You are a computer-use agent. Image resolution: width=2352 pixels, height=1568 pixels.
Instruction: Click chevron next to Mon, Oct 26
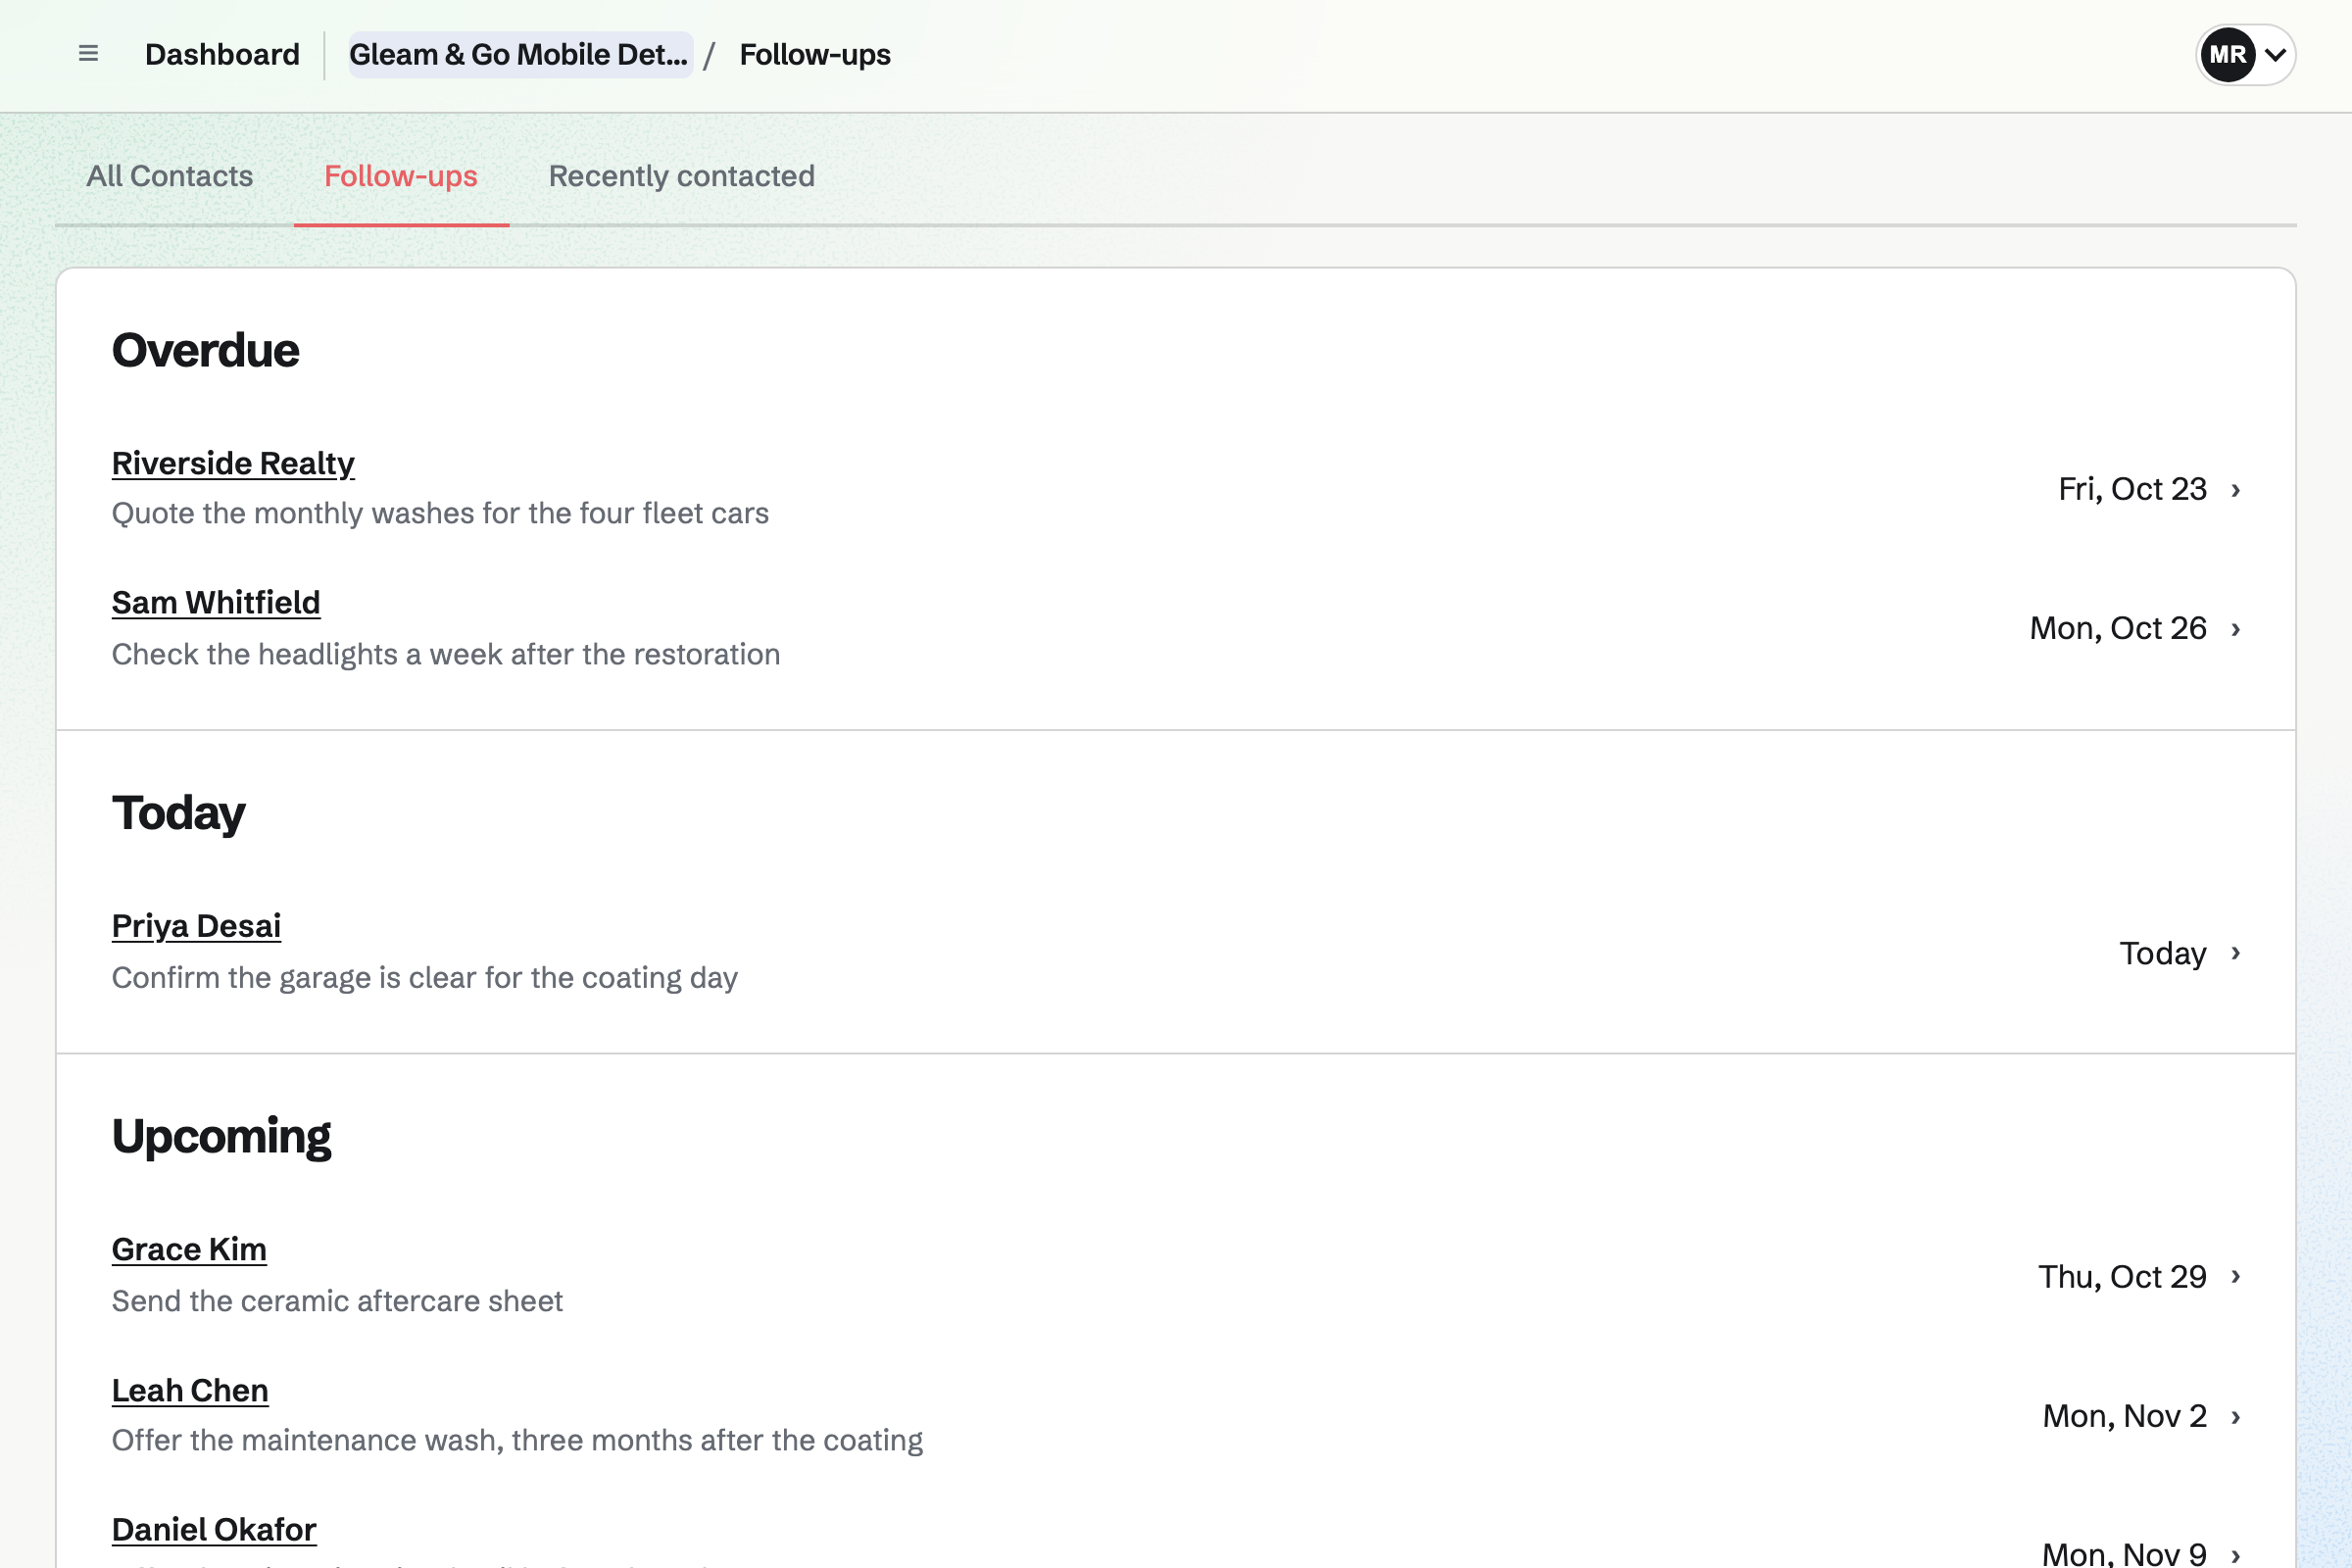[x=2236, y=628]
